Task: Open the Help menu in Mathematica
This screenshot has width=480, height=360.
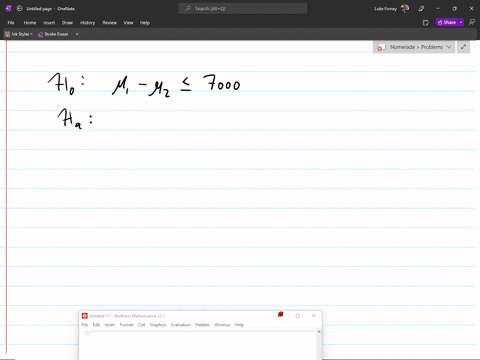Action: tap(239, 325)
